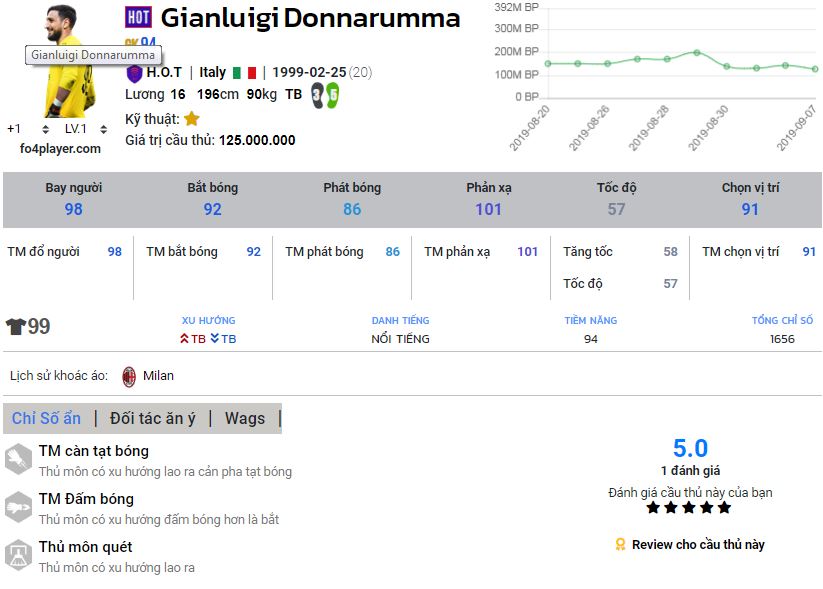Click the Thủ môn quét trait icon
823x589 pixels.
pyautogui.click(x=19, y=555)
